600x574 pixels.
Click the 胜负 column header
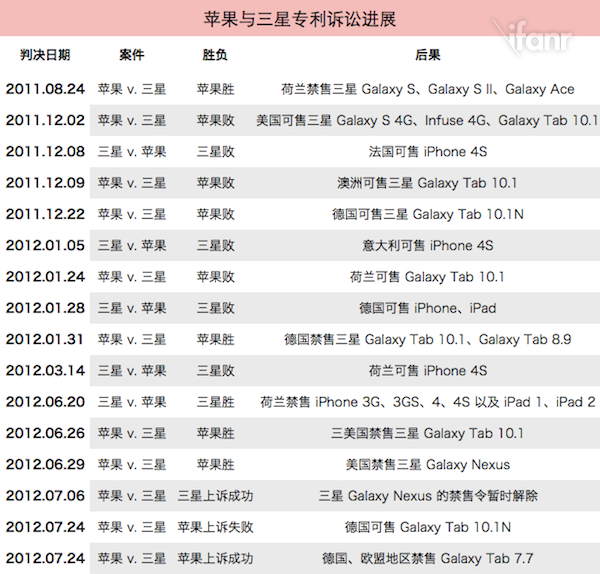click(x=215, y=54)
